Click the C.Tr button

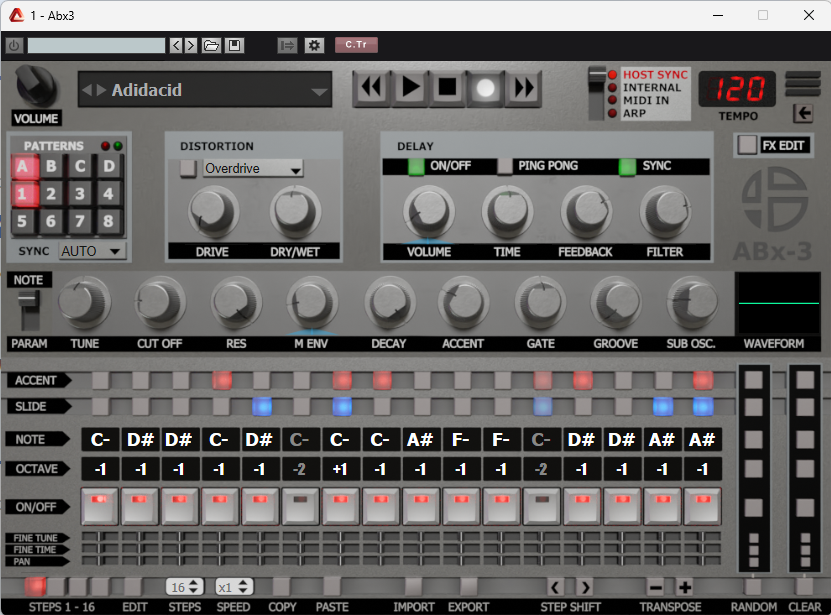pyautogui.click(x=356, y=45)
